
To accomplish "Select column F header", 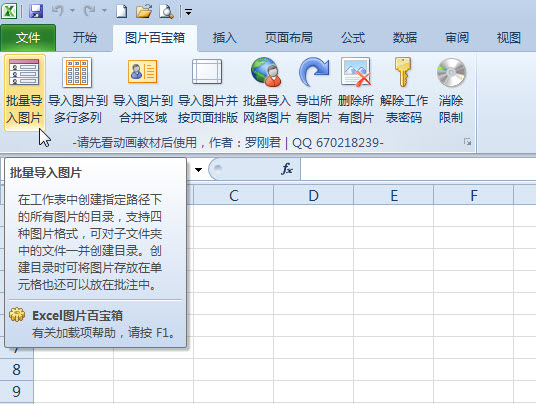I will (473, 196).
